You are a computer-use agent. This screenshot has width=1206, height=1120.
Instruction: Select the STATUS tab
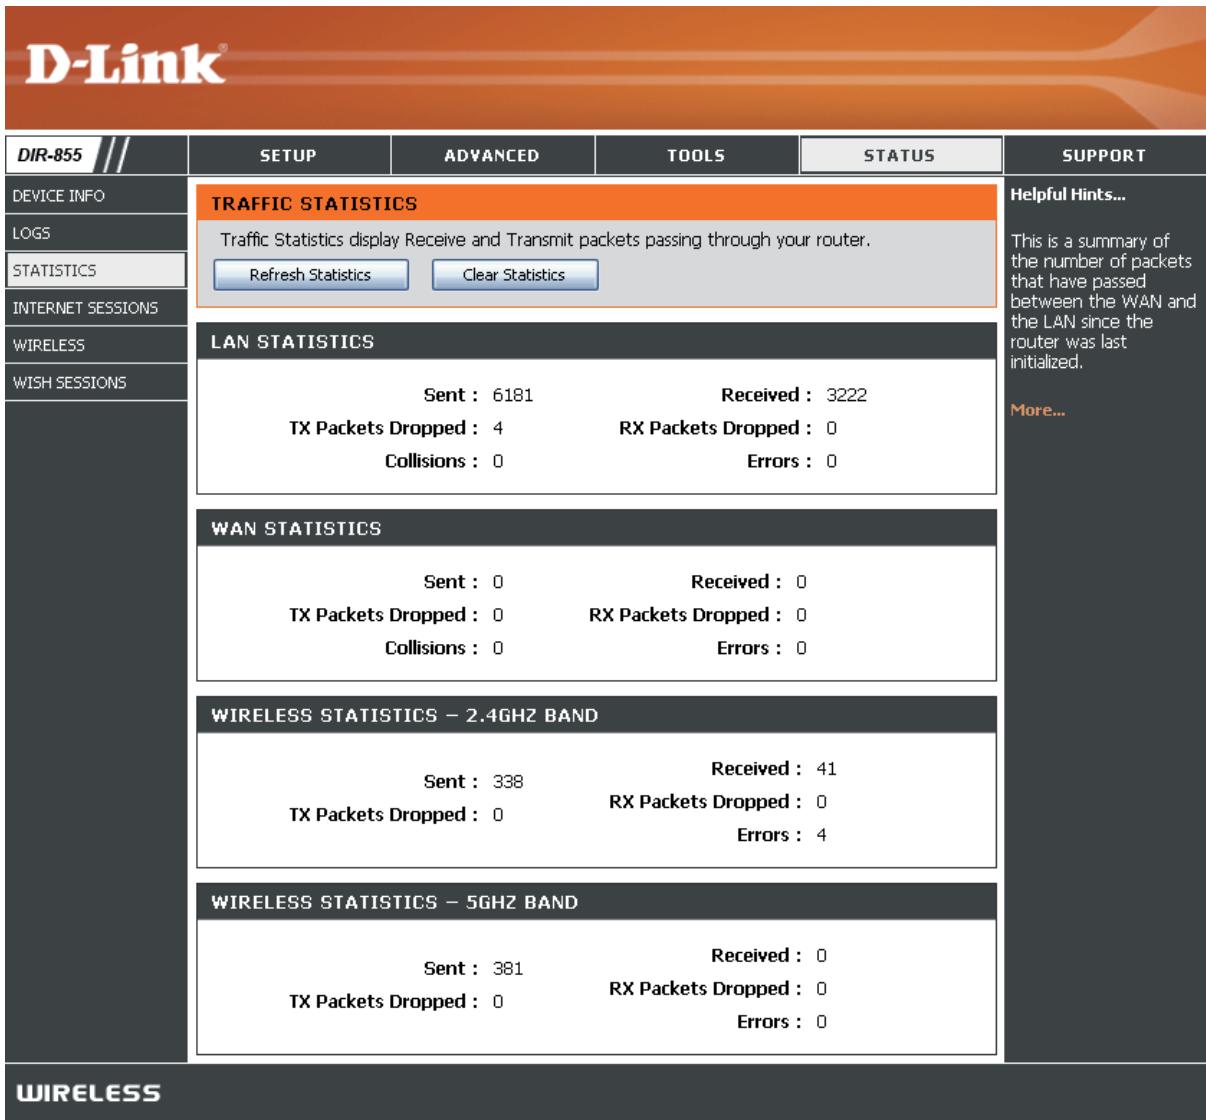point(900,155)
